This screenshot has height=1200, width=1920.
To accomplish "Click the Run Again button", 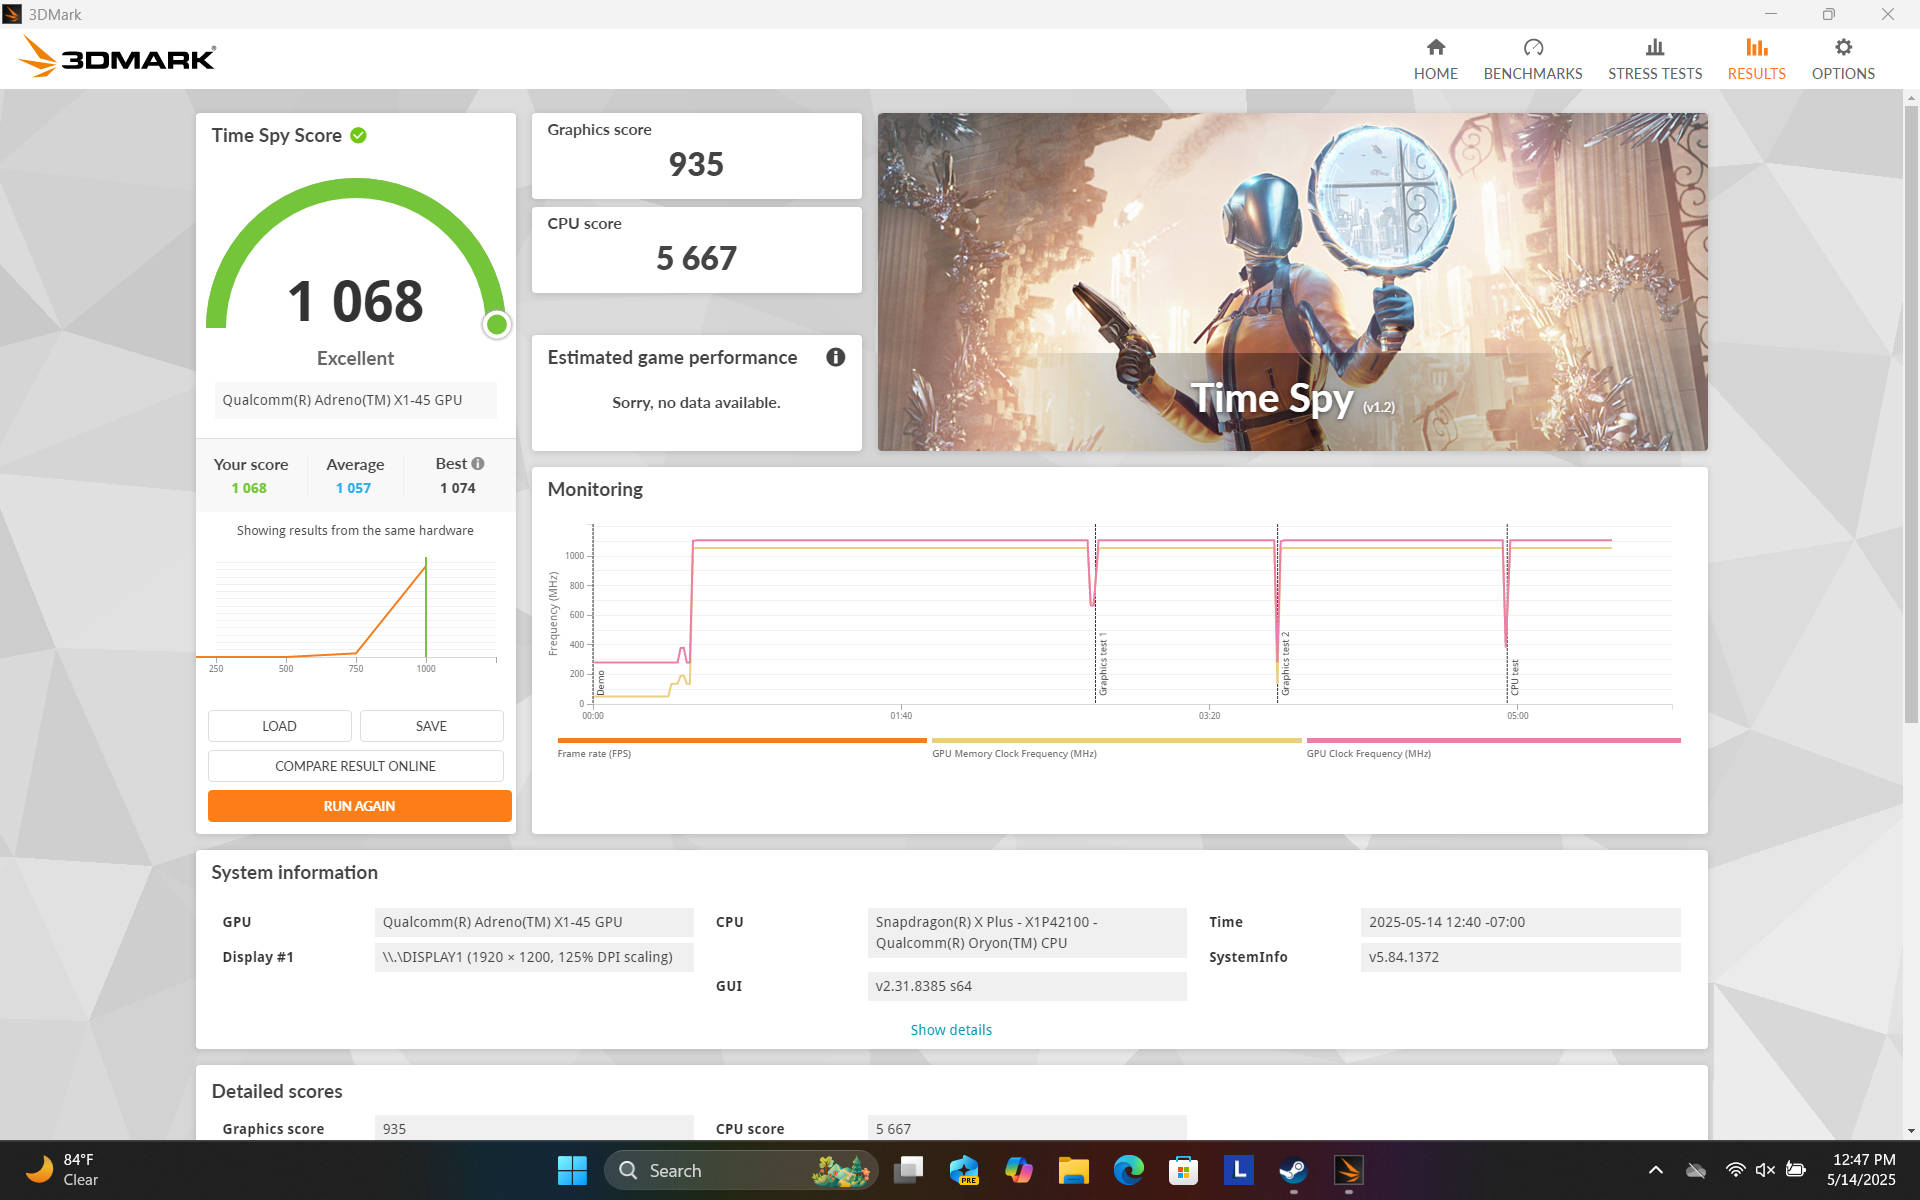I will click(x=359, y=806).
